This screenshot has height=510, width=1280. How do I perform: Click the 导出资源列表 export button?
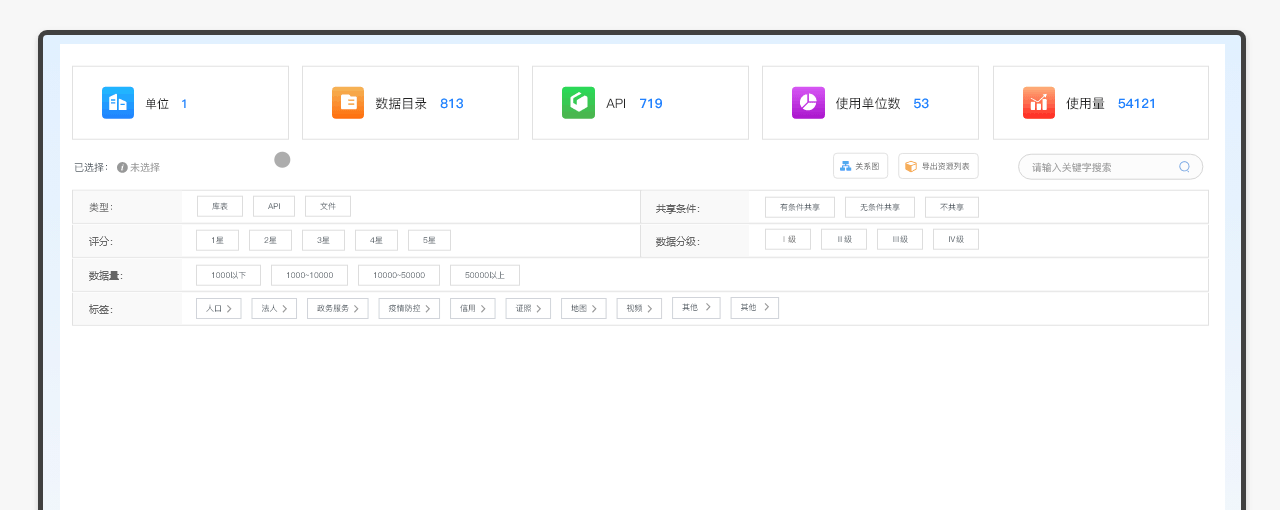938,166
